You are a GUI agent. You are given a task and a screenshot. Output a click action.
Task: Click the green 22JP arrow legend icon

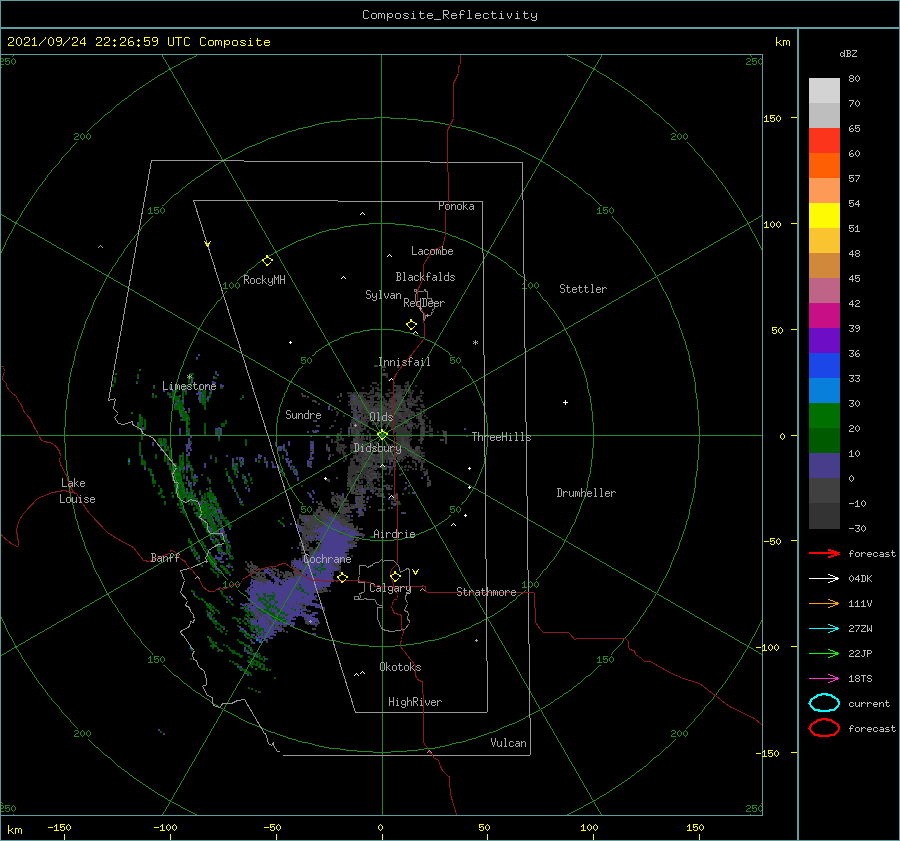tap(824, 653)
